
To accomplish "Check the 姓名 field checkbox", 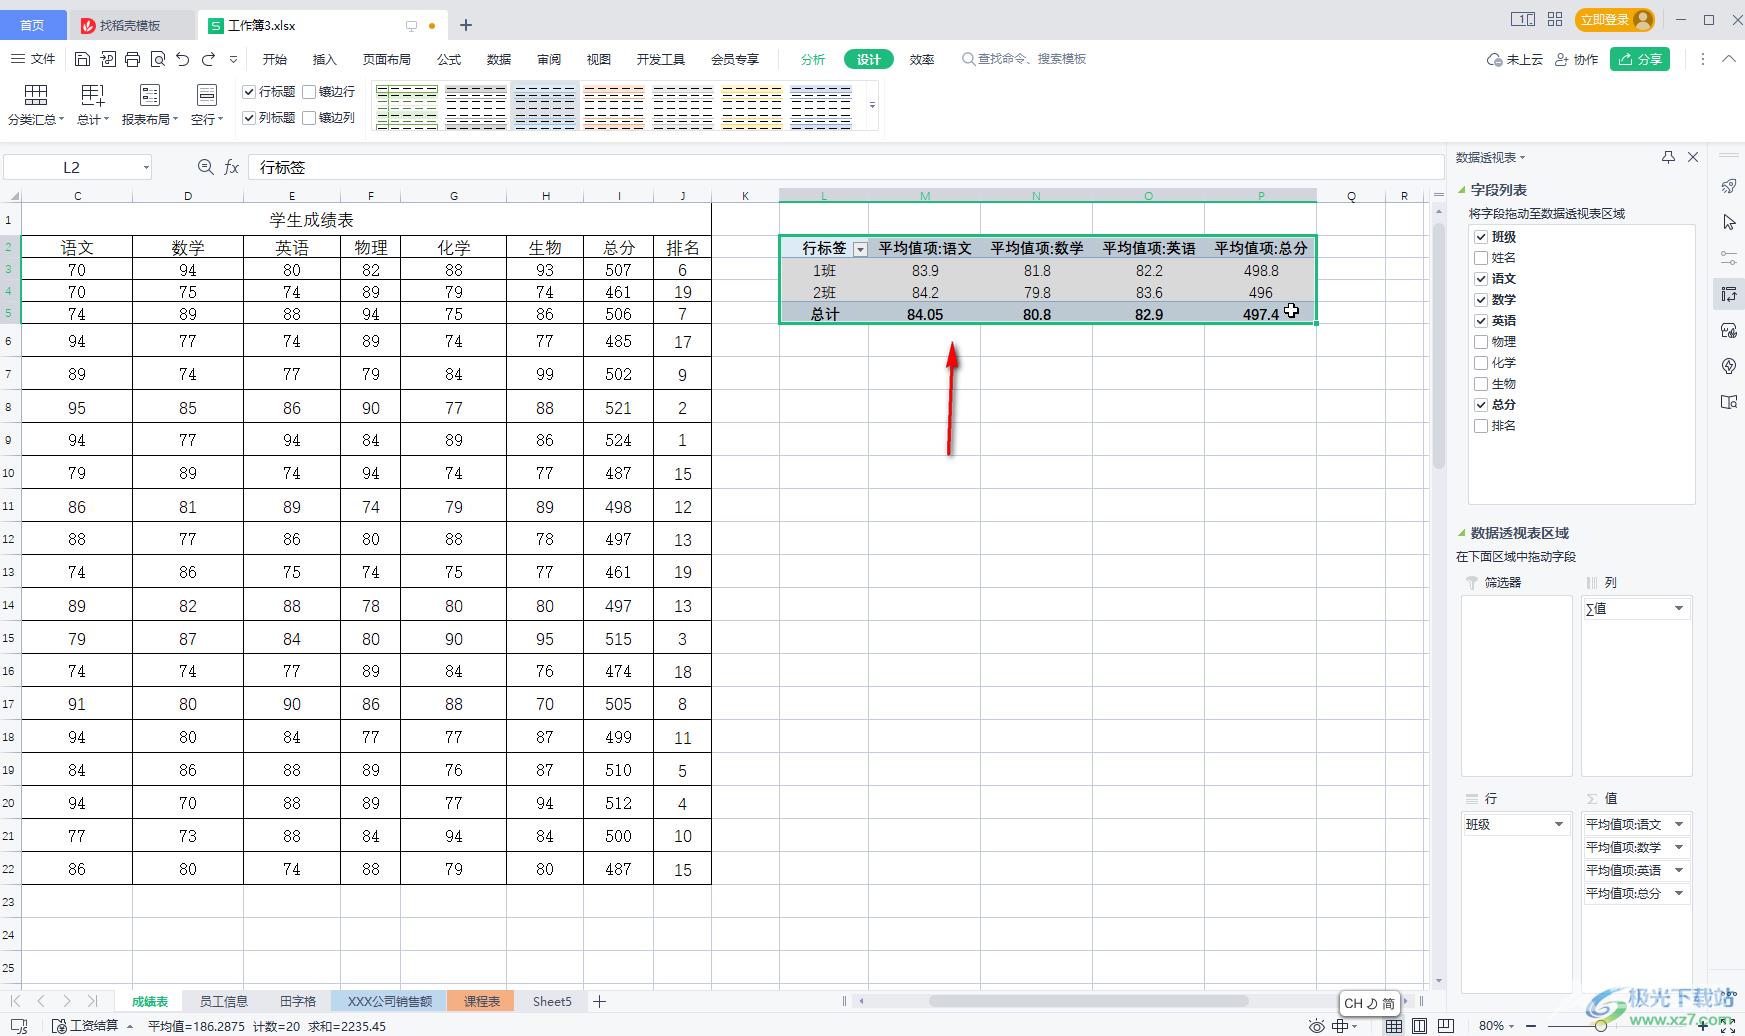I will click(1481, 258).
